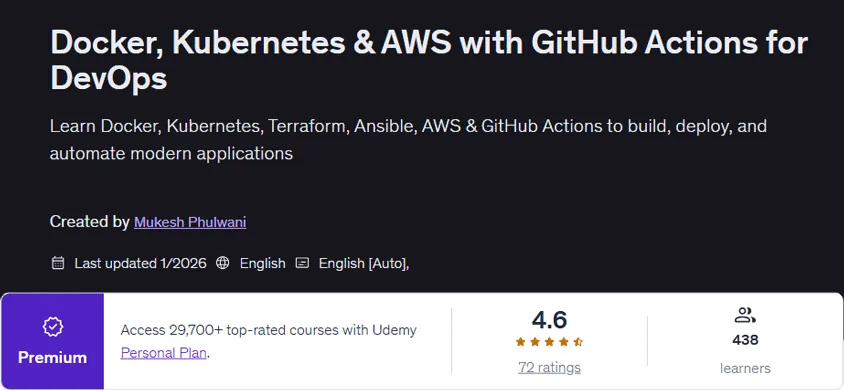Screen dimensions: 844x390
Task: Click the learners people icon
Action: 745,315
